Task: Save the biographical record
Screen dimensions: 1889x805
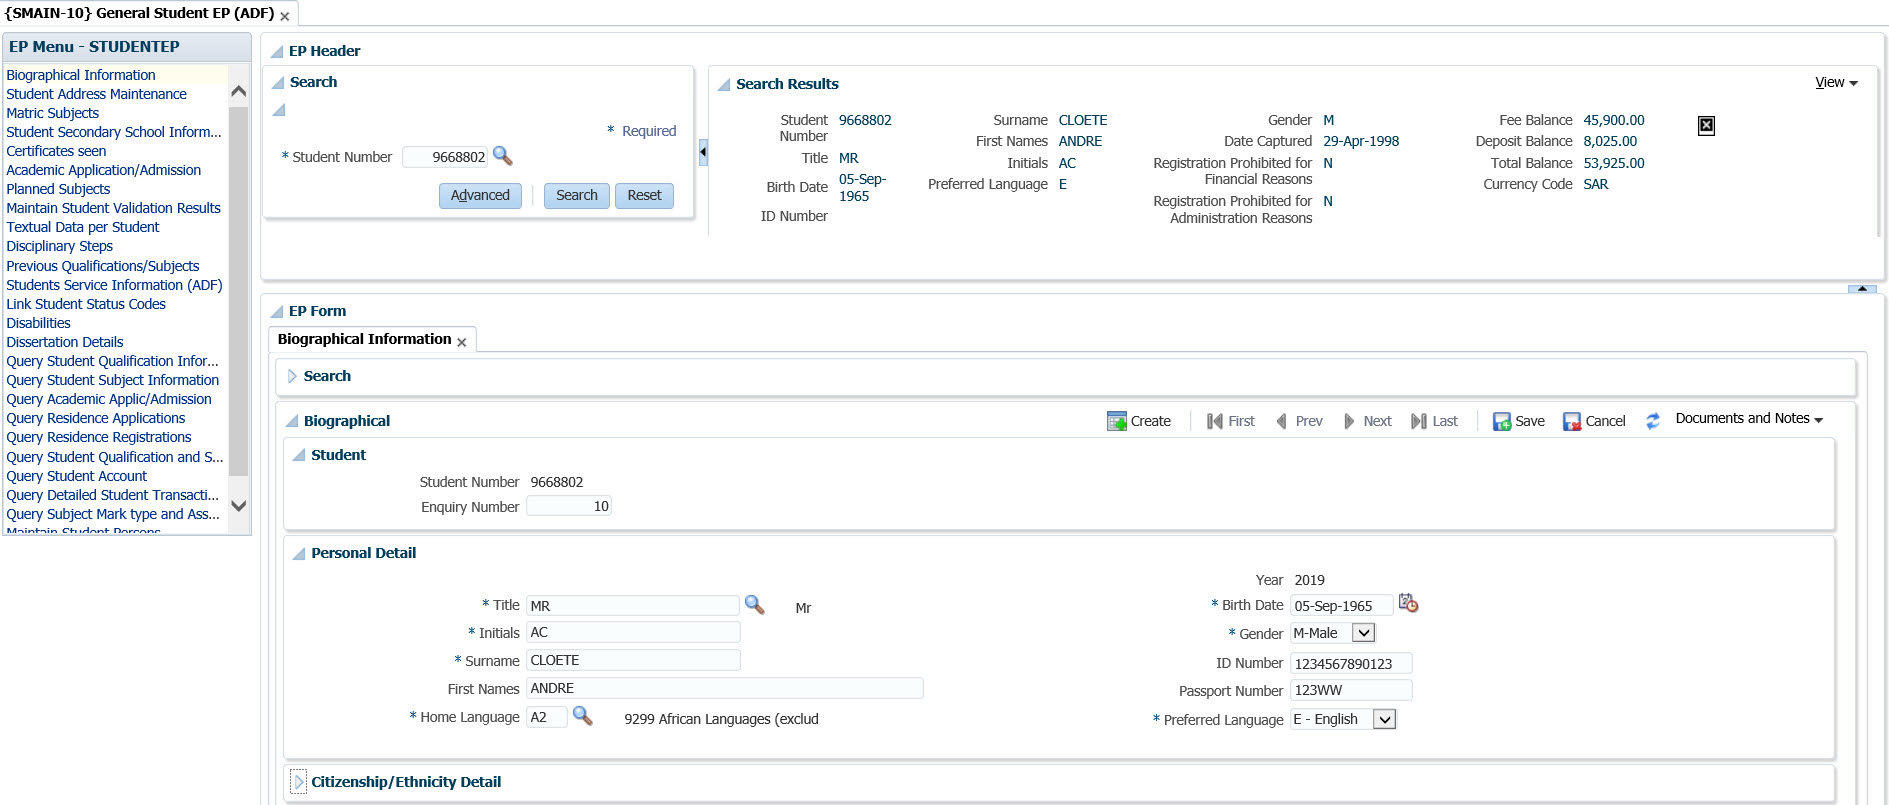Action: pos(1519,421)
